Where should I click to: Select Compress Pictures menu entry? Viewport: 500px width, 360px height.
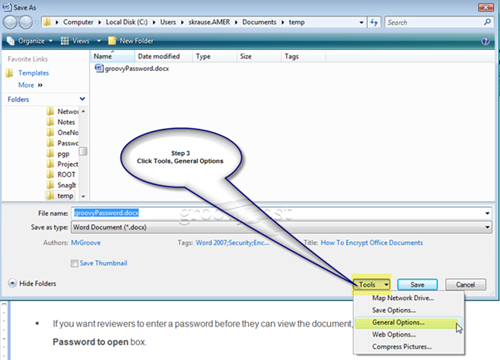(402, 347)
